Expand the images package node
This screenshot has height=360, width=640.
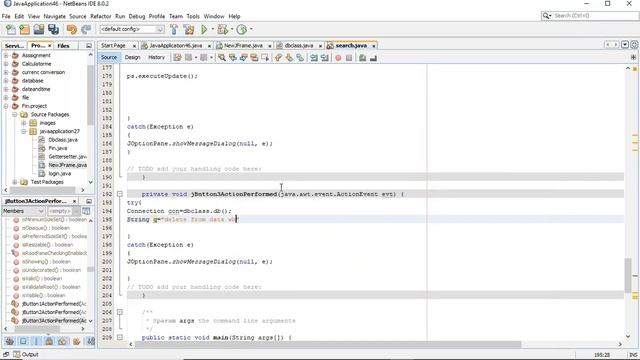[24, 123]
